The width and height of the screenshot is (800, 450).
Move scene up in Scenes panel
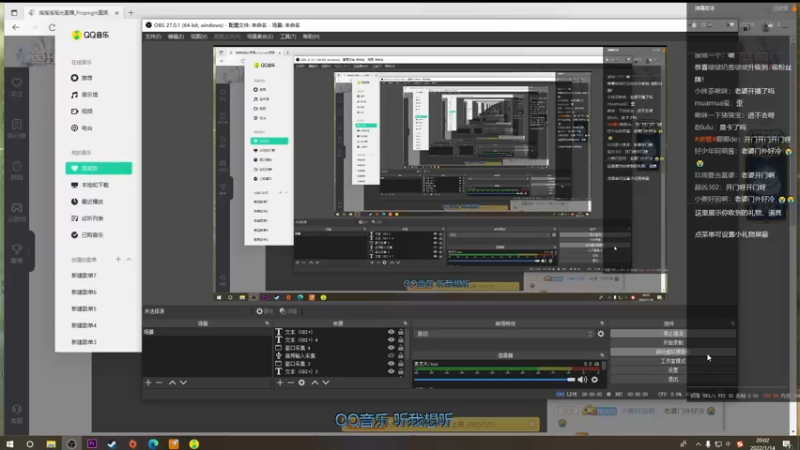point(172,382)
